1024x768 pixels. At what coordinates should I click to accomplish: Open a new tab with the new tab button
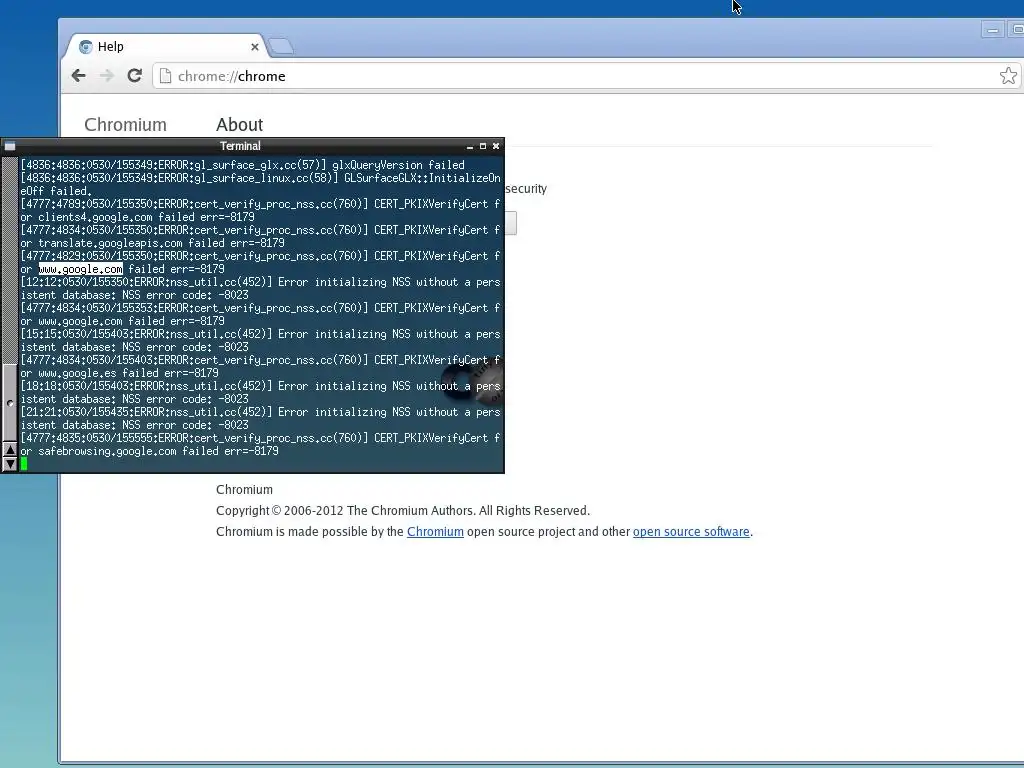pyautogui.click(x=281, y=46)
